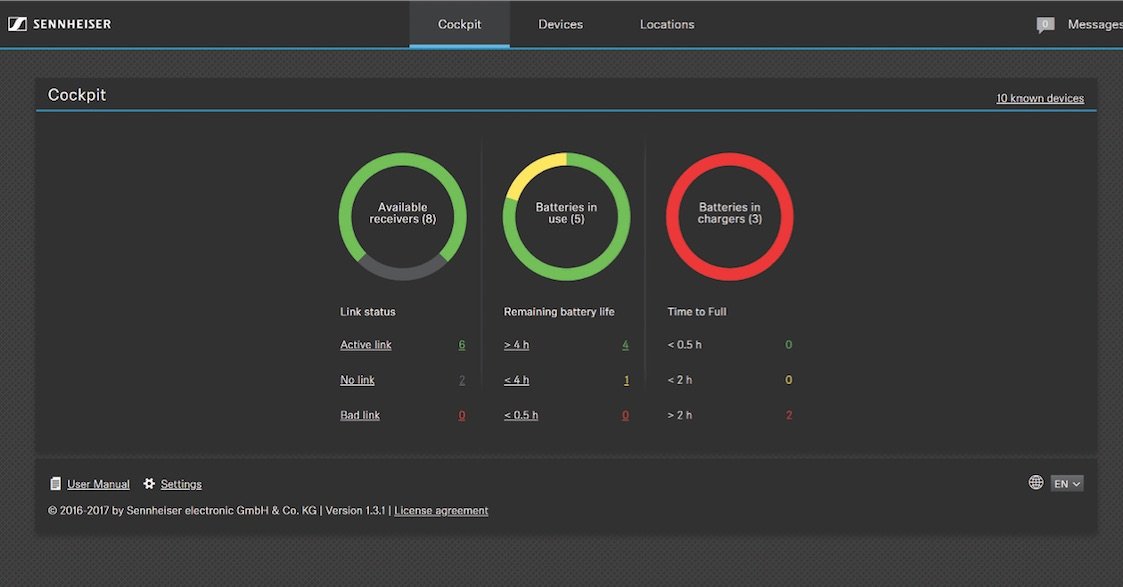Click the Sennheiser logo
This screenshot has width=1123, height=587.
(59, 24)
